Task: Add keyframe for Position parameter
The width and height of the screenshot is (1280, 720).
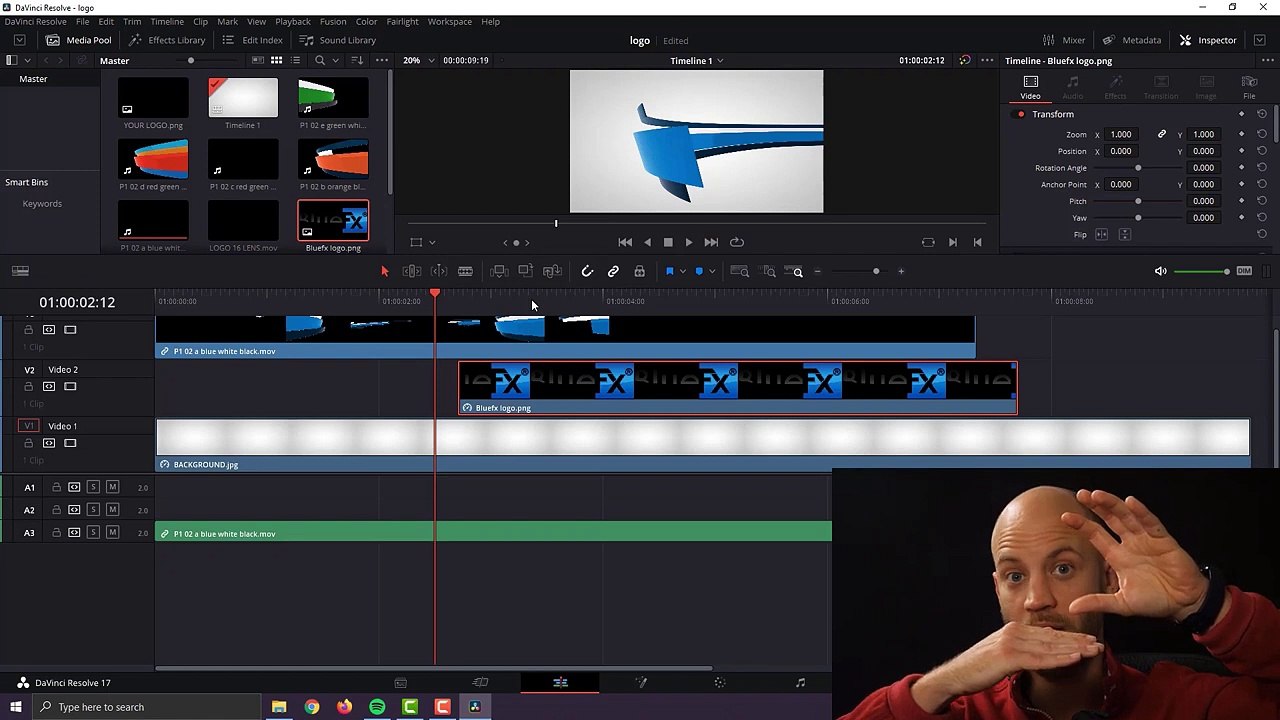Action: pos(1242,151)
